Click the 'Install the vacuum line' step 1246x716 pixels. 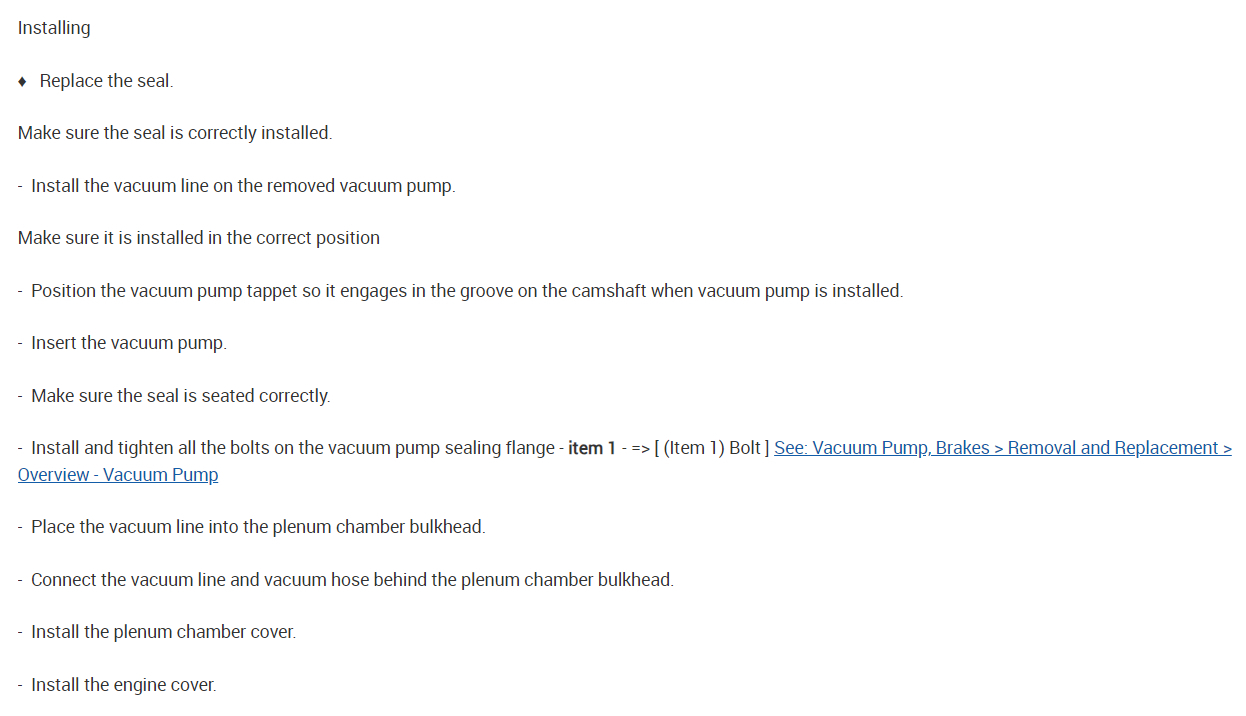pos(243,186)
